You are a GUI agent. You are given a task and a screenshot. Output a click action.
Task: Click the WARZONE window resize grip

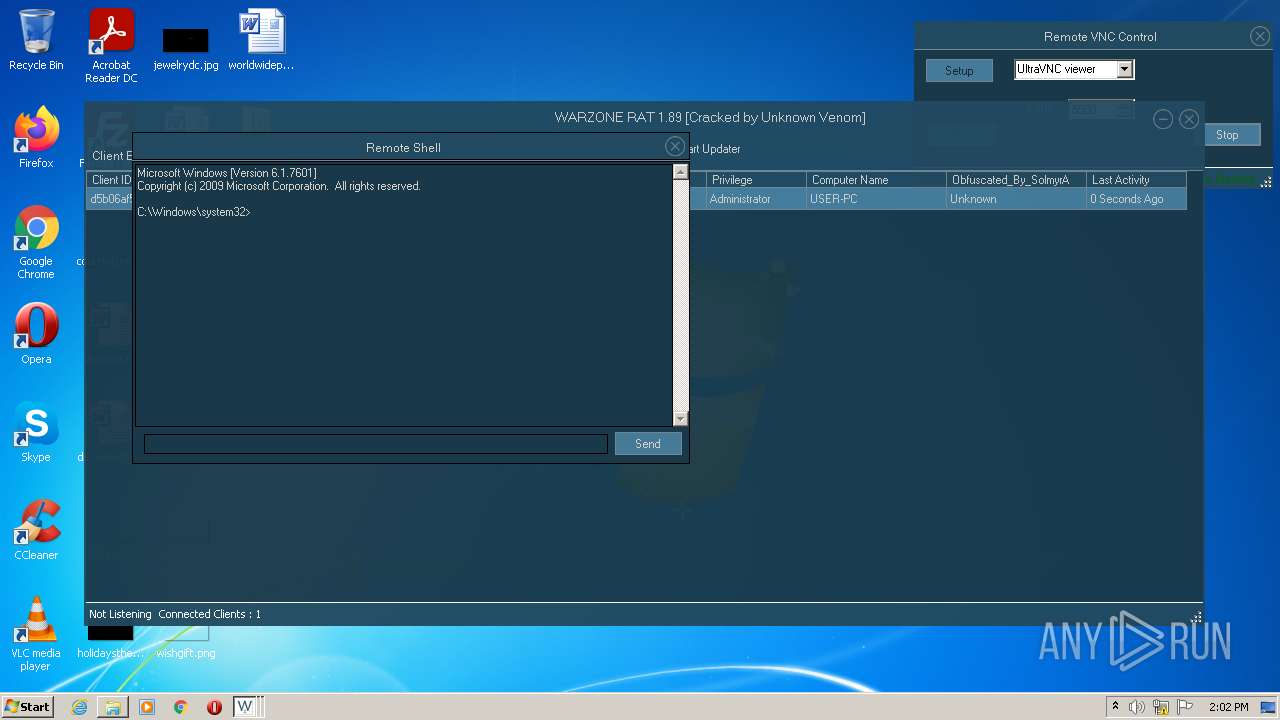coord(1196,617)
